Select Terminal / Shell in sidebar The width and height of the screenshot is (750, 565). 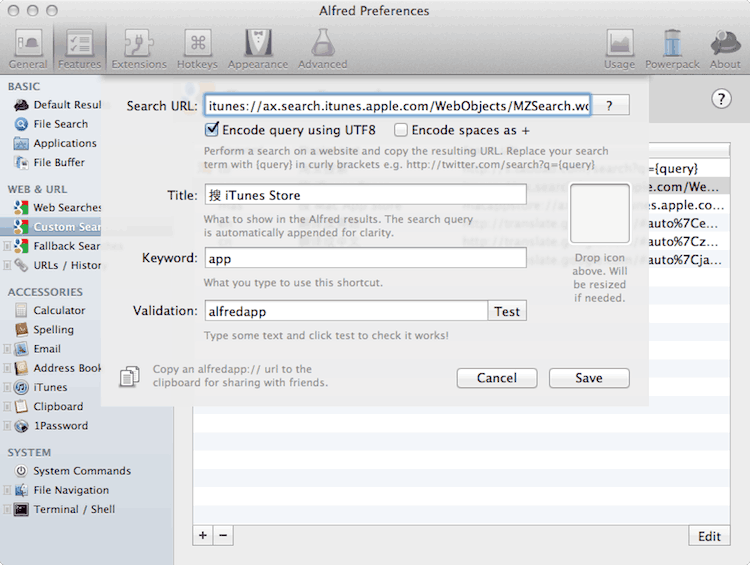coord(65,510)
